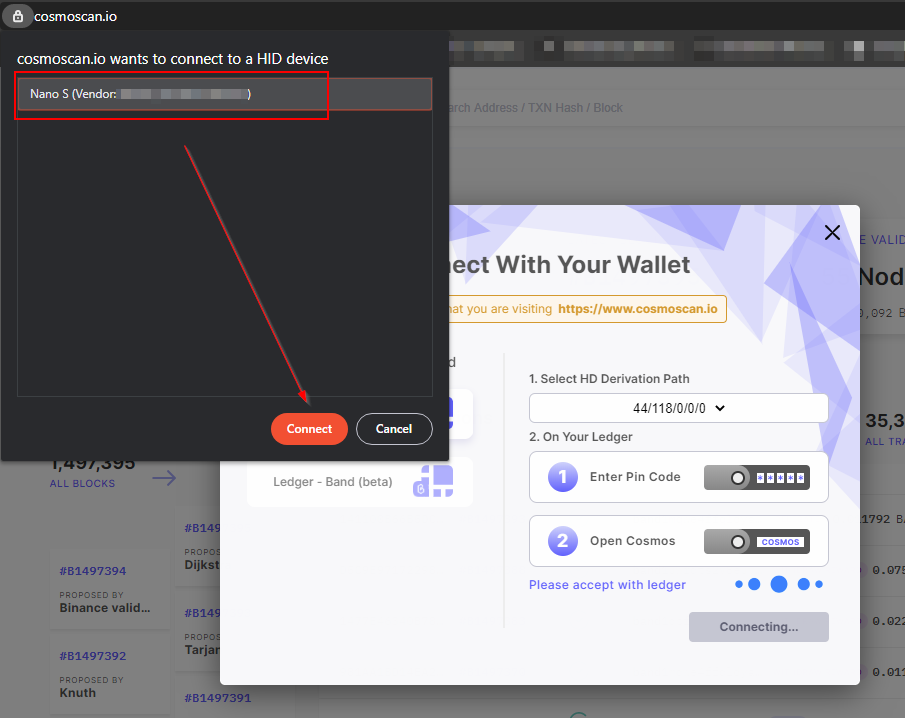Click the https://www.cosmoscan.io URL notice

638,309
